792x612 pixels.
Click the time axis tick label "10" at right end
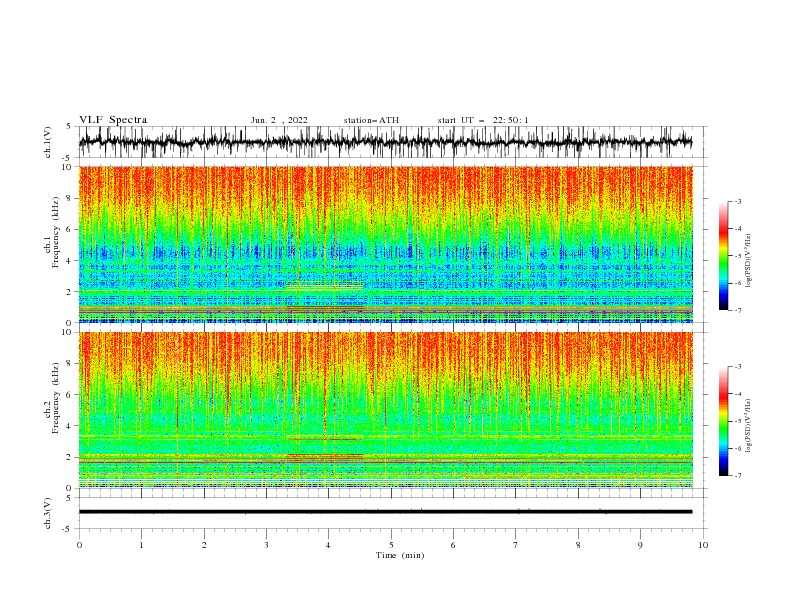point(703,545)
